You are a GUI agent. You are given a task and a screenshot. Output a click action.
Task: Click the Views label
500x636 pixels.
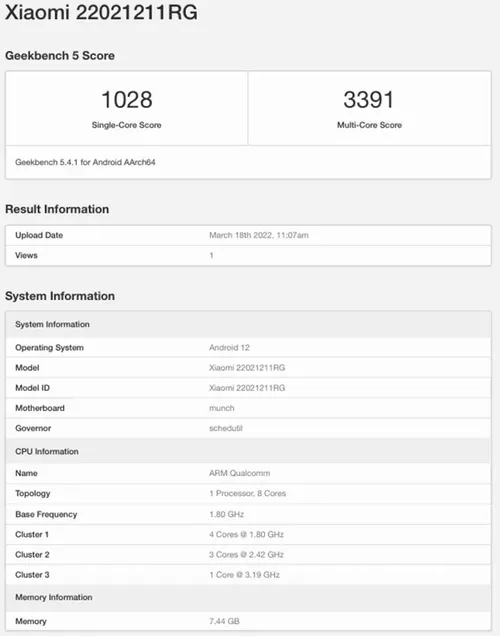point(26,255)
